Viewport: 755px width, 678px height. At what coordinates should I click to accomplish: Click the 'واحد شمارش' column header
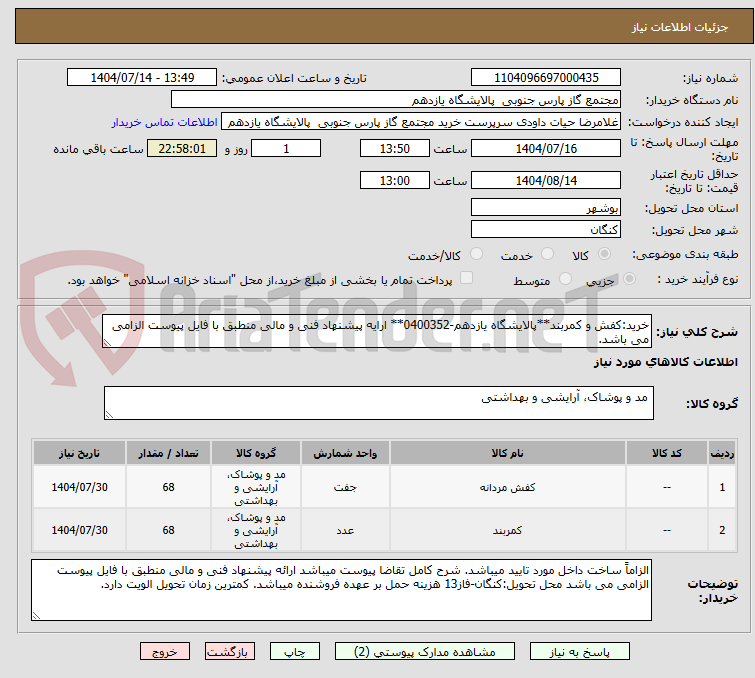(345, 453)
